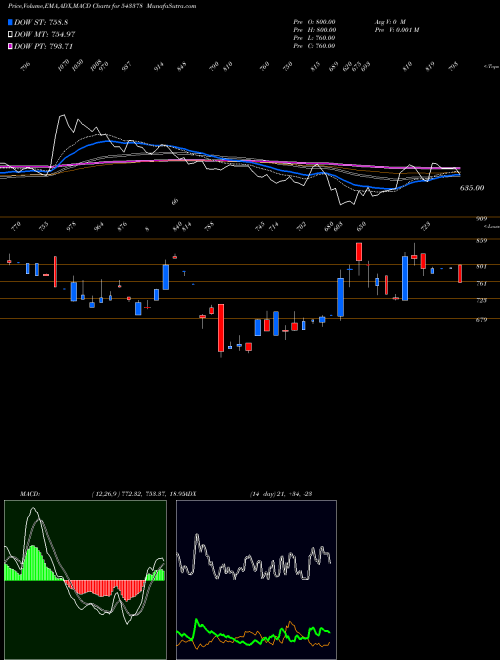Viewport: 500px width, 660px height.
Task: Open the dark blue ADX indicator panel
Action: (x=256, y=580)
